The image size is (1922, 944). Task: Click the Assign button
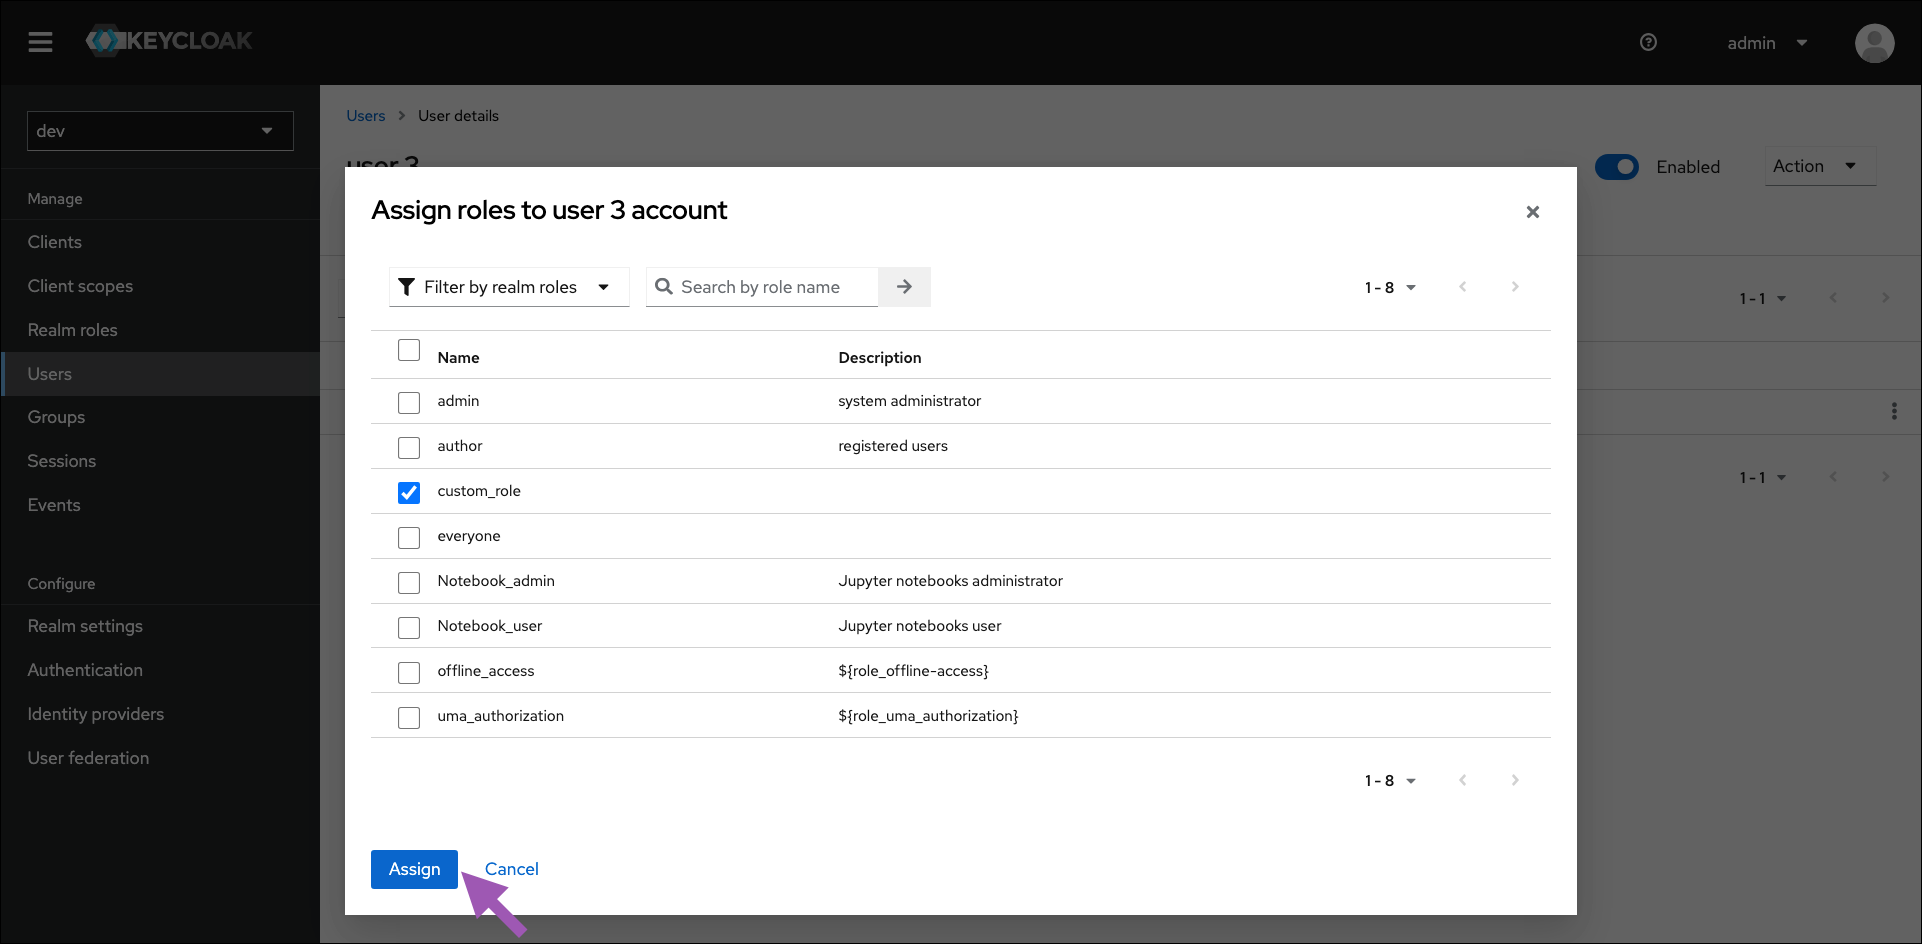(x=414, y=869)
